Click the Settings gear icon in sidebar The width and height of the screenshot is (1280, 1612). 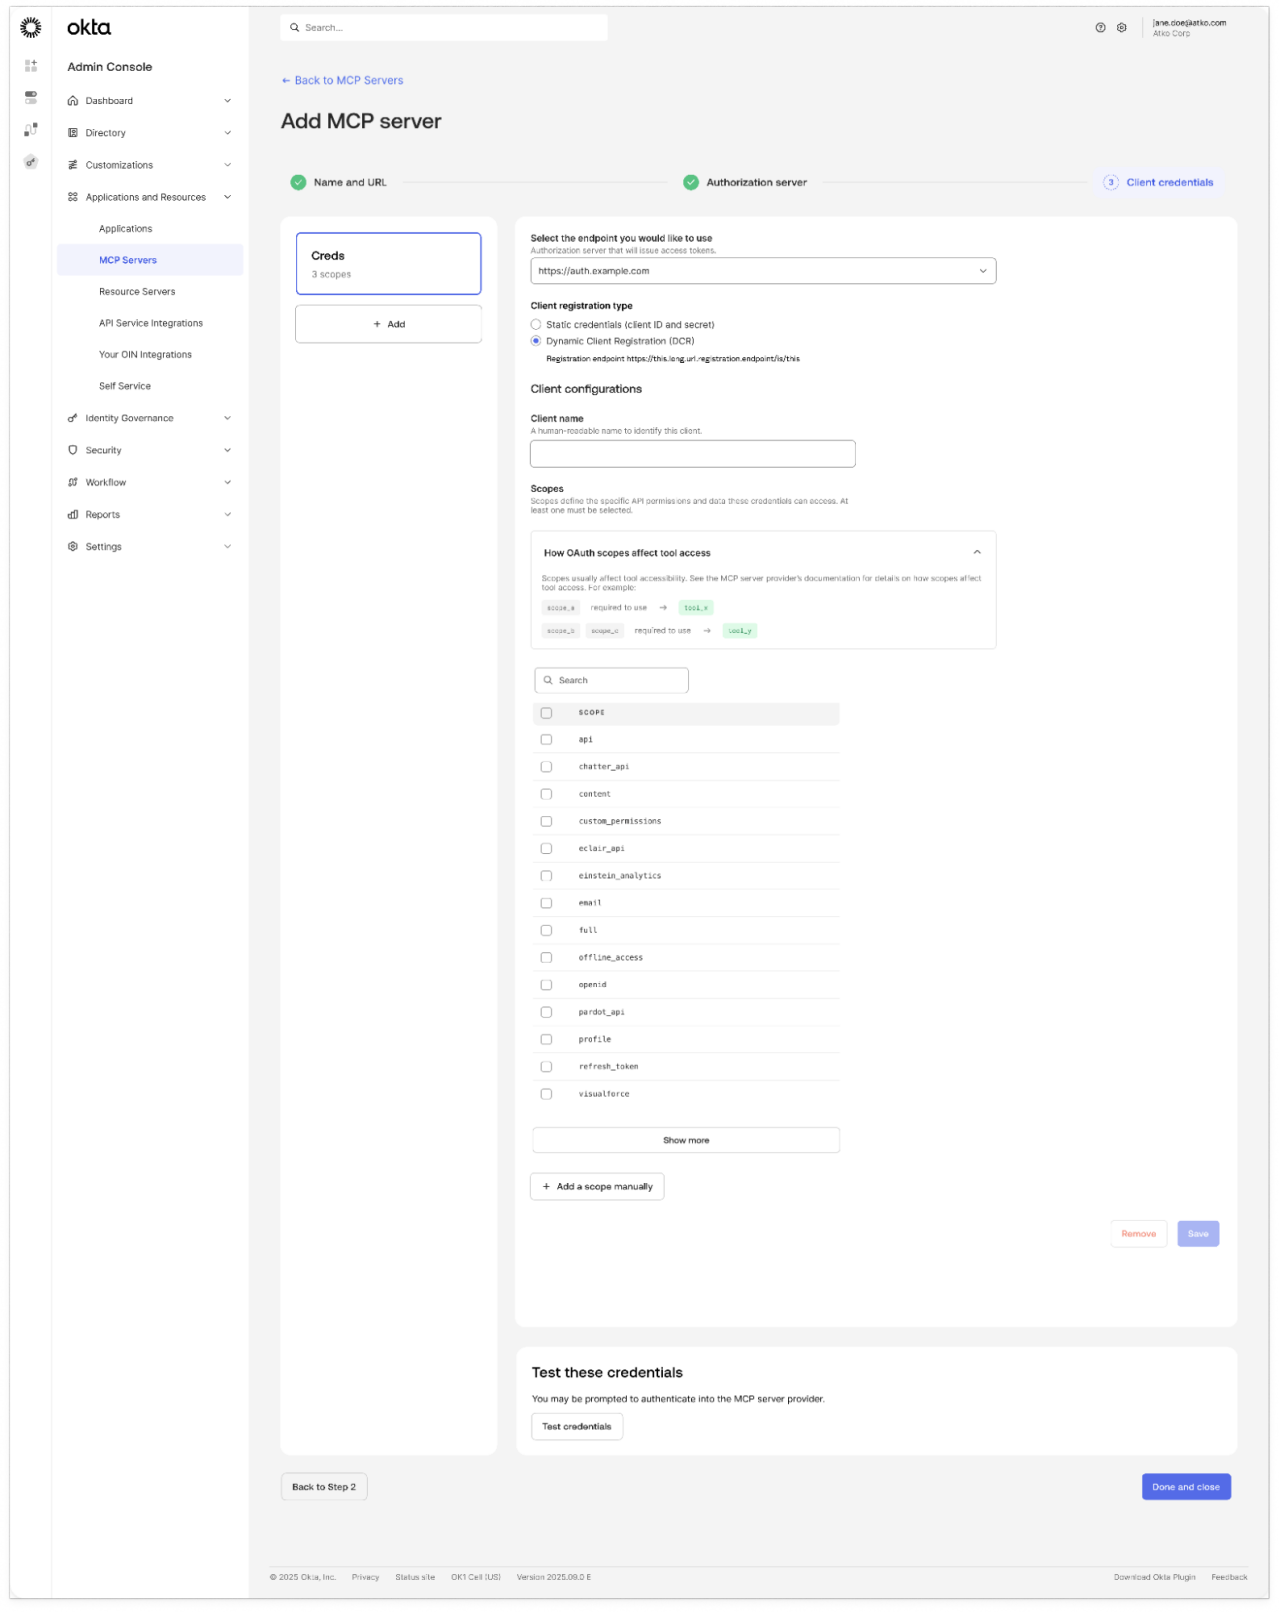coord(73,547)
